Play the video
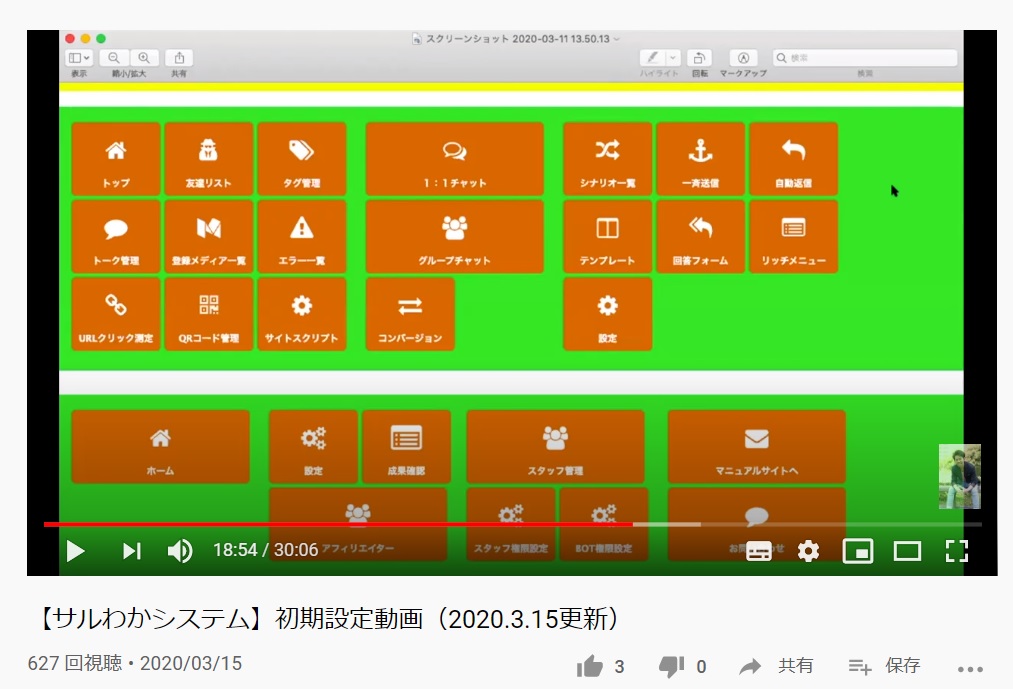Viewport: 1013px width, 689px height. 76,551
